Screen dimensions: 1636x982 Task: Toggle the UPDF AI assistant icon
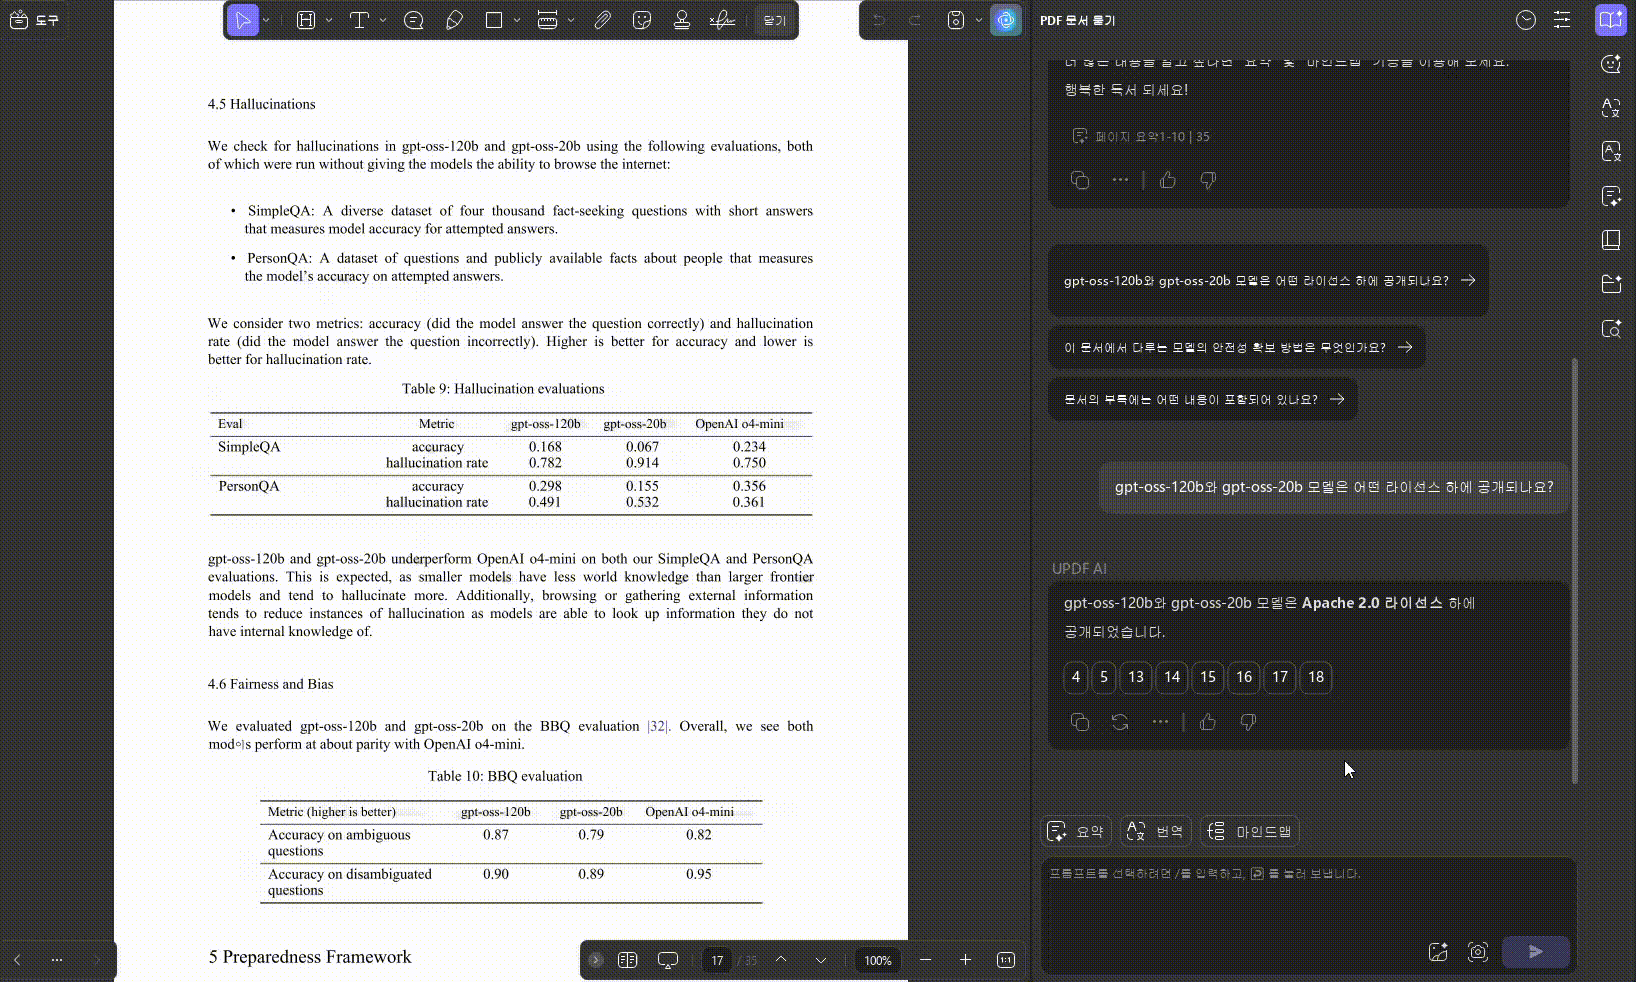[x=1006, y=20]
